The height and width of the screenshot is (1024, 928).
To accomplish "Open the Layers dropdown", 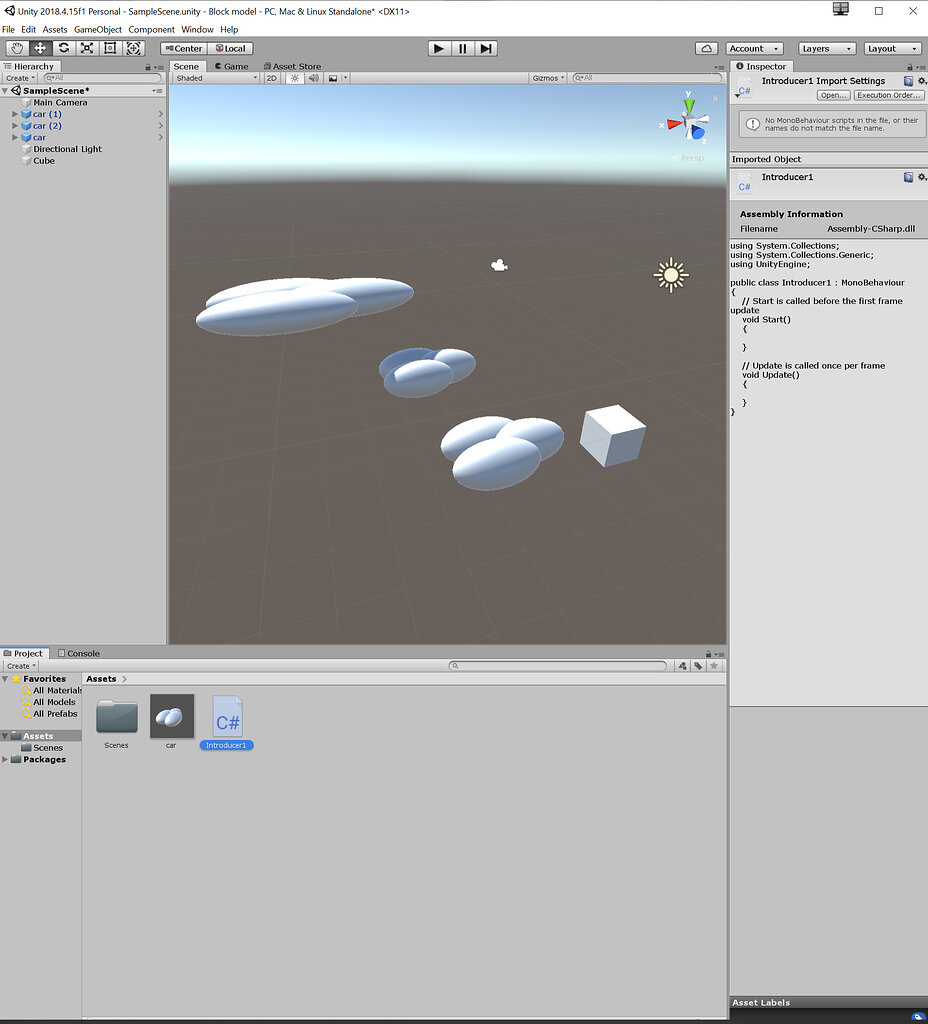I will pos(826,48).
